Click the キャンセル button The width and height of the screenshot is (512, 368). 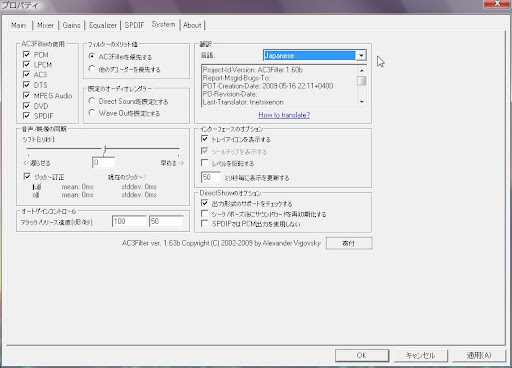(x=420, y=355)
